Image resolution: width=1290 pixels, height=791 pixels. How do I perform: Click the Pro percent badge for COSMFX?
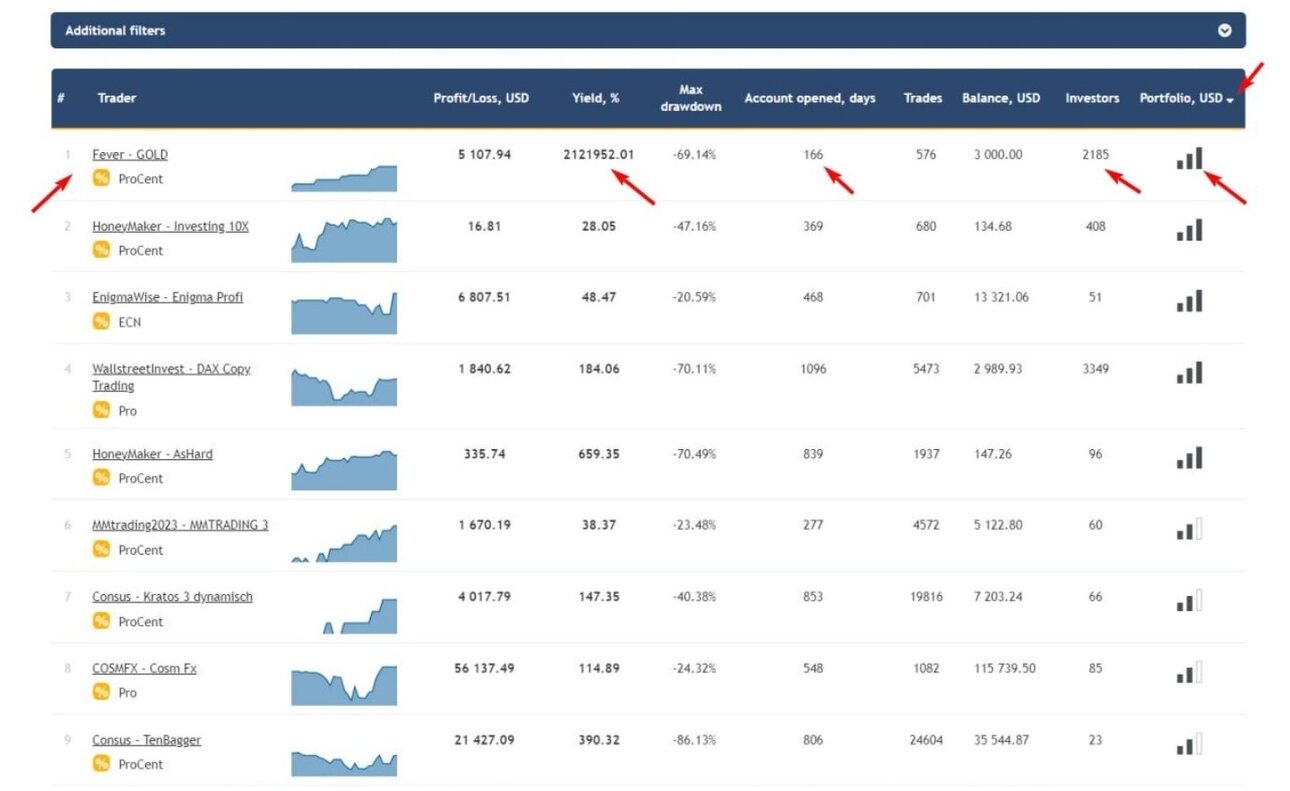point(101,692)
